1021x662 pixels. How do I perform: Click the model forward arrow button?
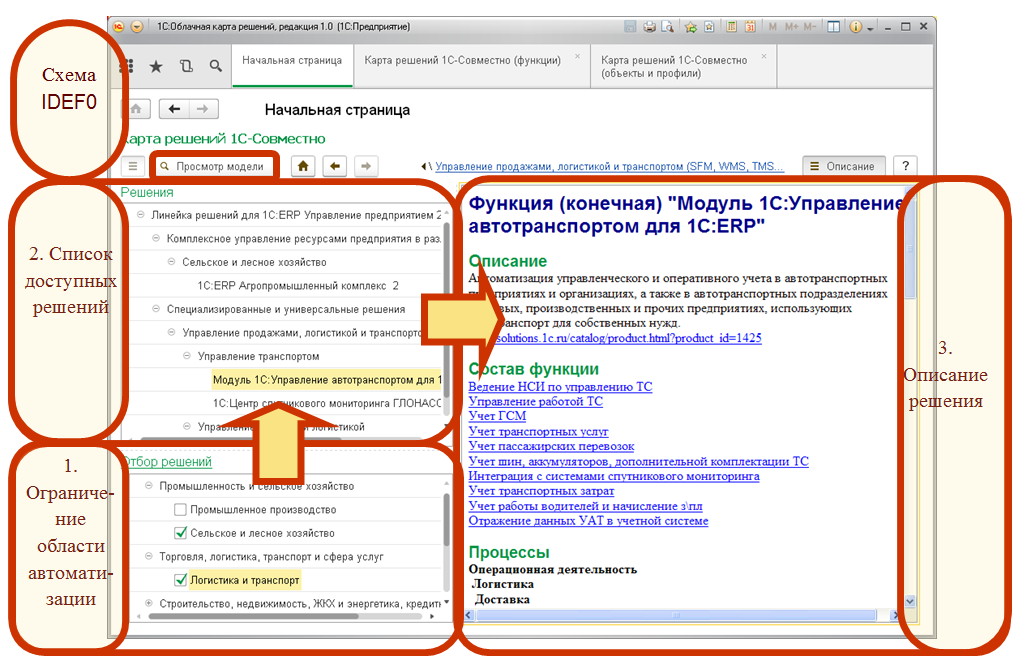pyautogui.click(x=366, y=166)
